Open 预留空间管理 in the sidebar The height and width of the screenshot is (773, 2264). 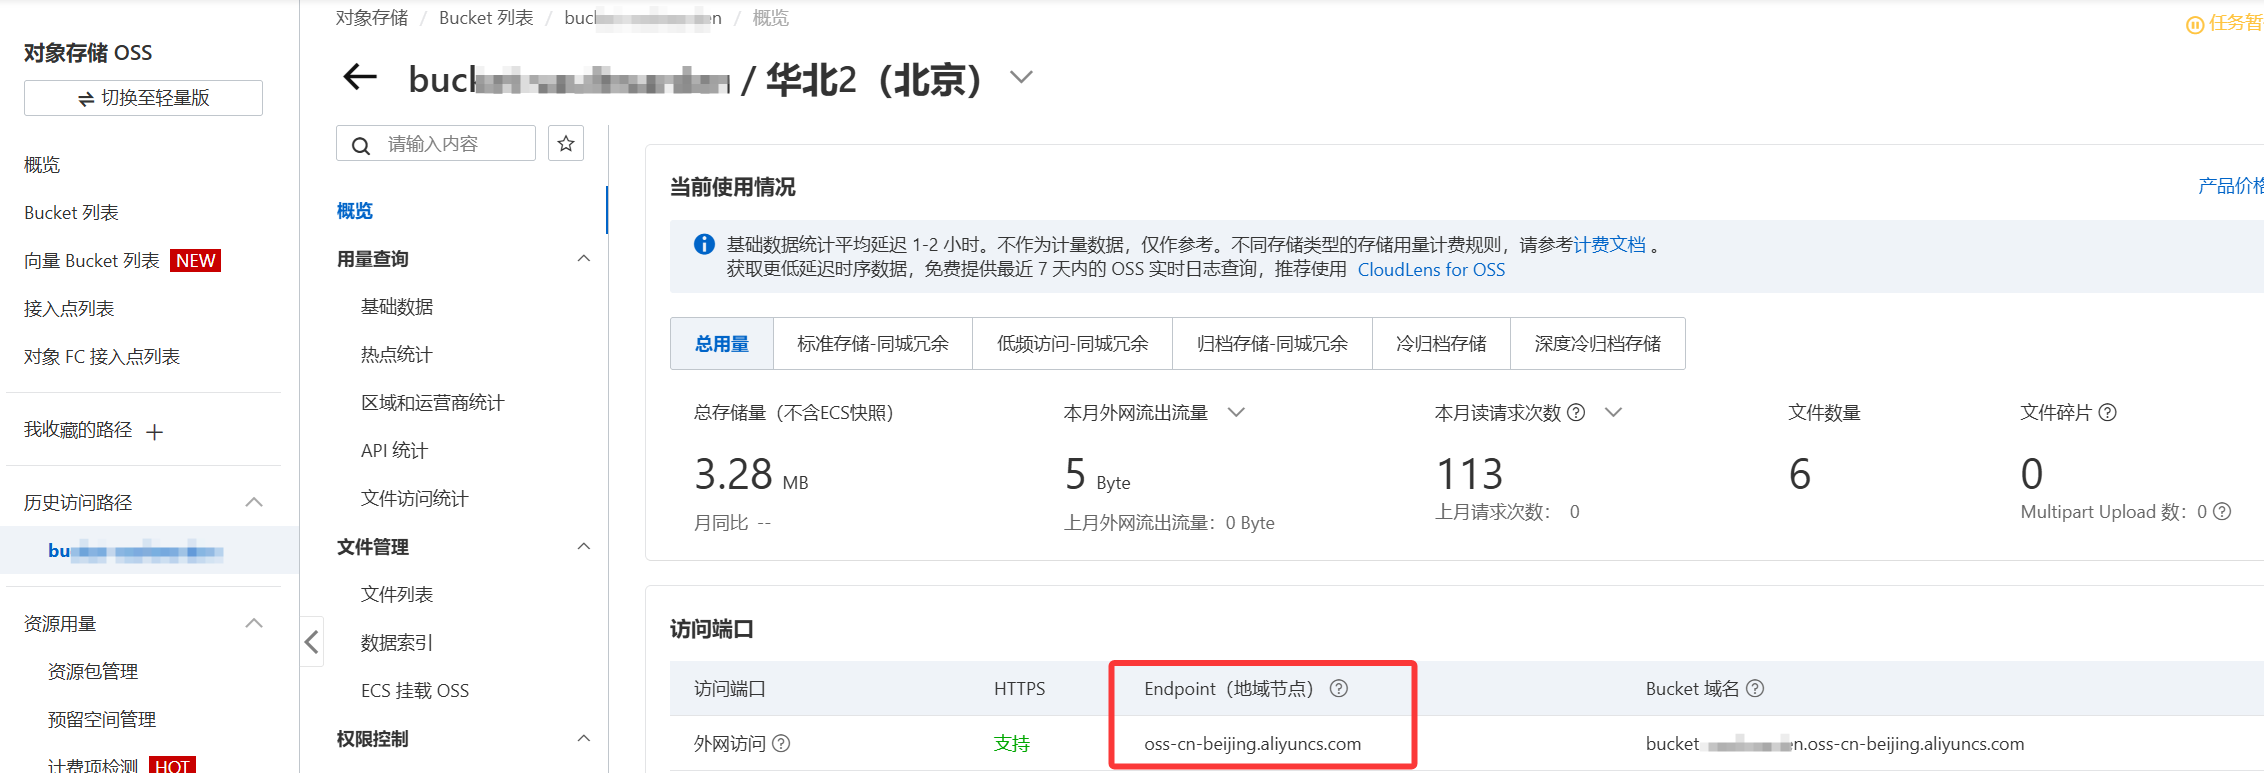[x=102, y=720]
